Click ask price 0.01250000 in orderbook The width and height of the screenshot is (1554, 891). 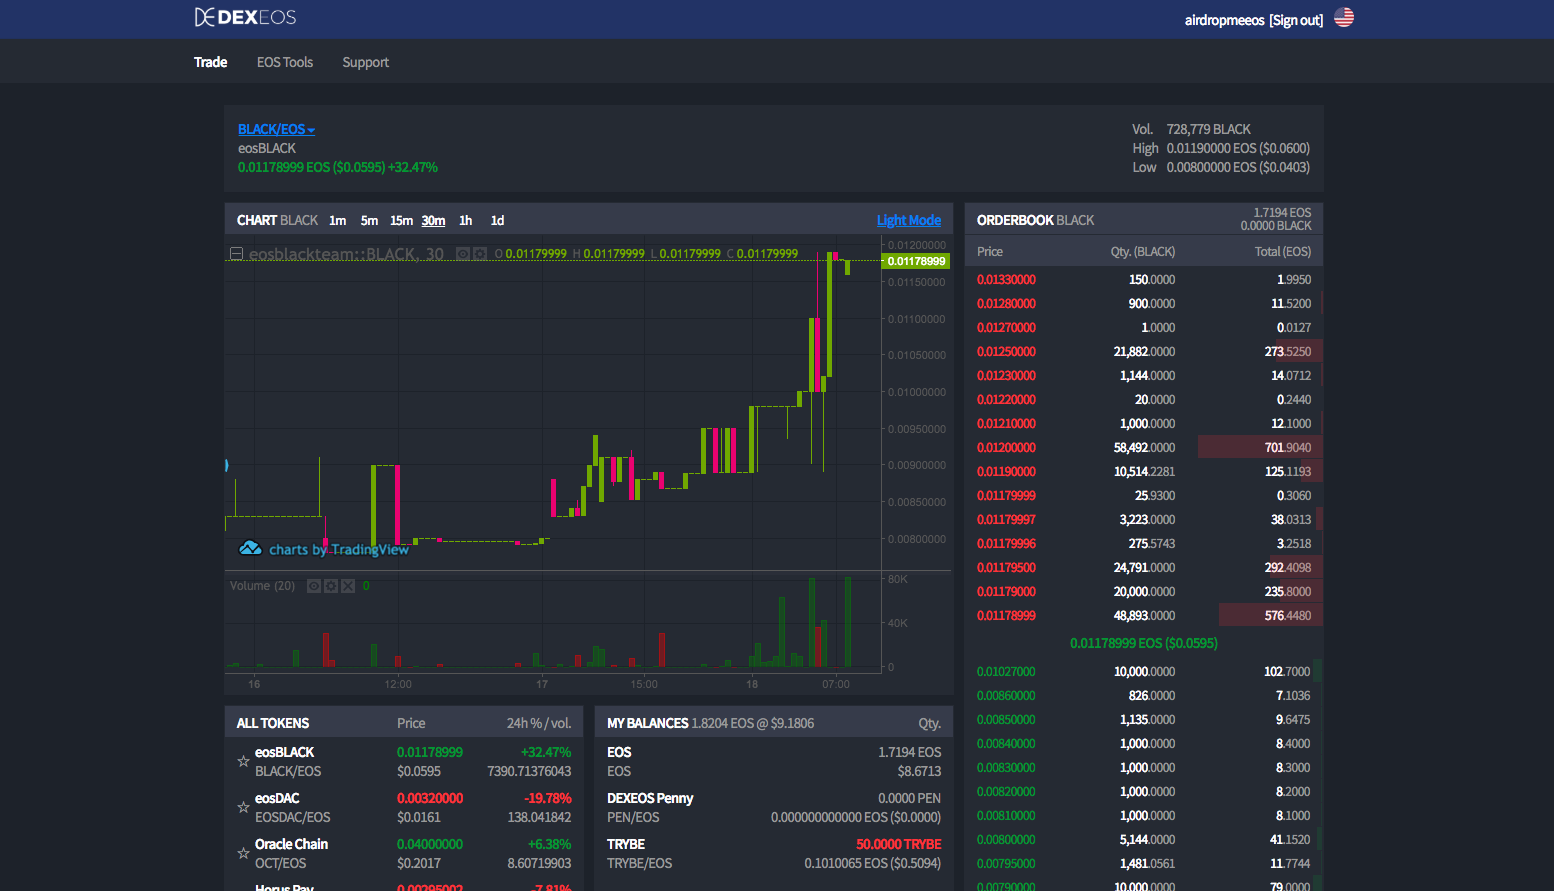point(1006,351)
